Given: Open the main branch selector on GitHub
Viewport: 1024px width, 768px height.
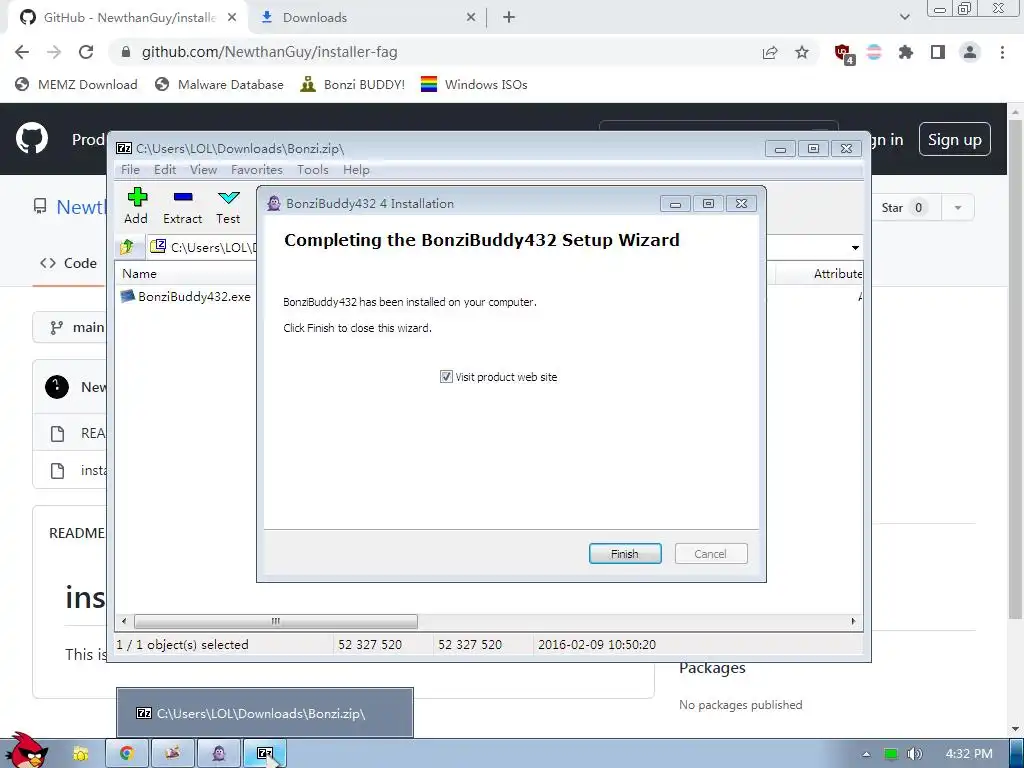Looking at the screenshot, I should click(69, 327).
